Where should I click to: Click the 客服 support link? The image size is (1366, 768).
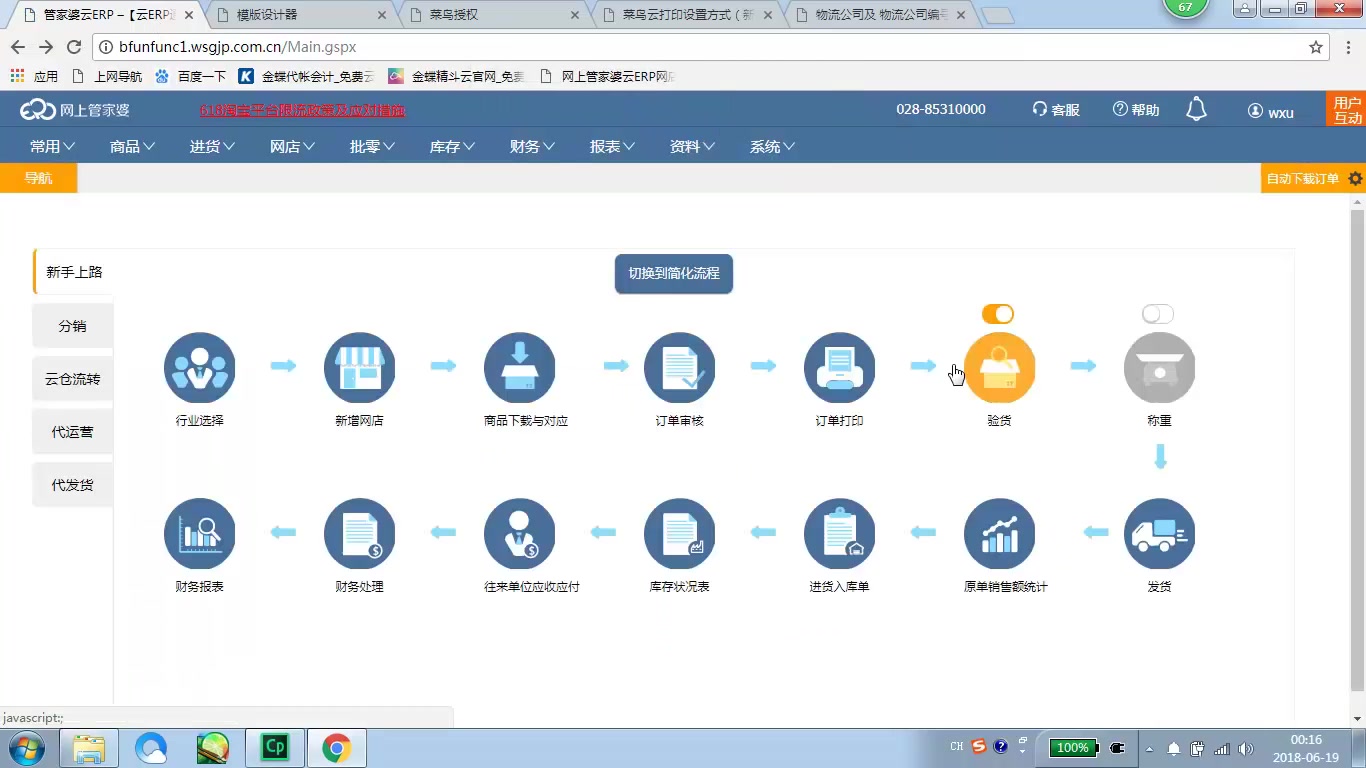1056,110
